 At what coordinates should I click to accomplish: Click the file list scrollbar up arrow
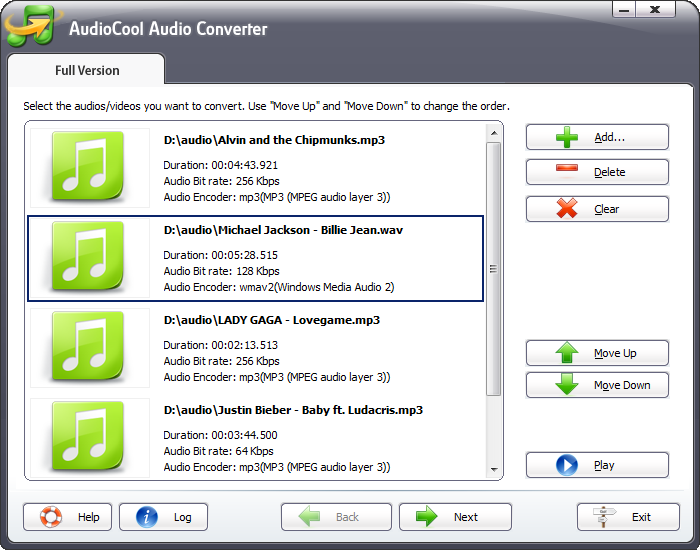coord(494,133)
